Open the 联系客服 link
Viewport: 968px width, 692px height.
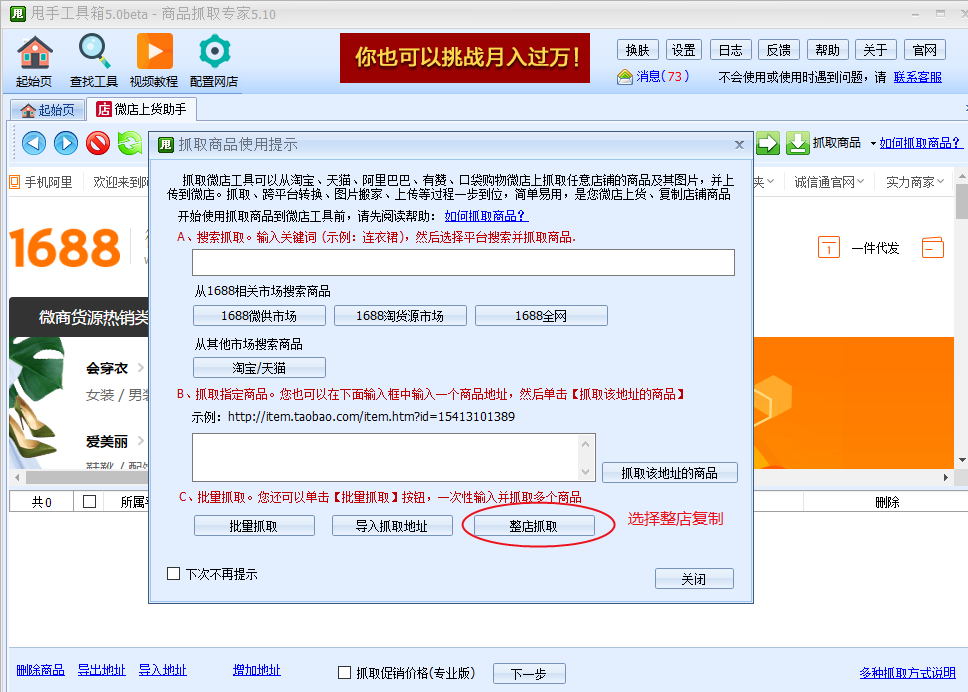917,77
